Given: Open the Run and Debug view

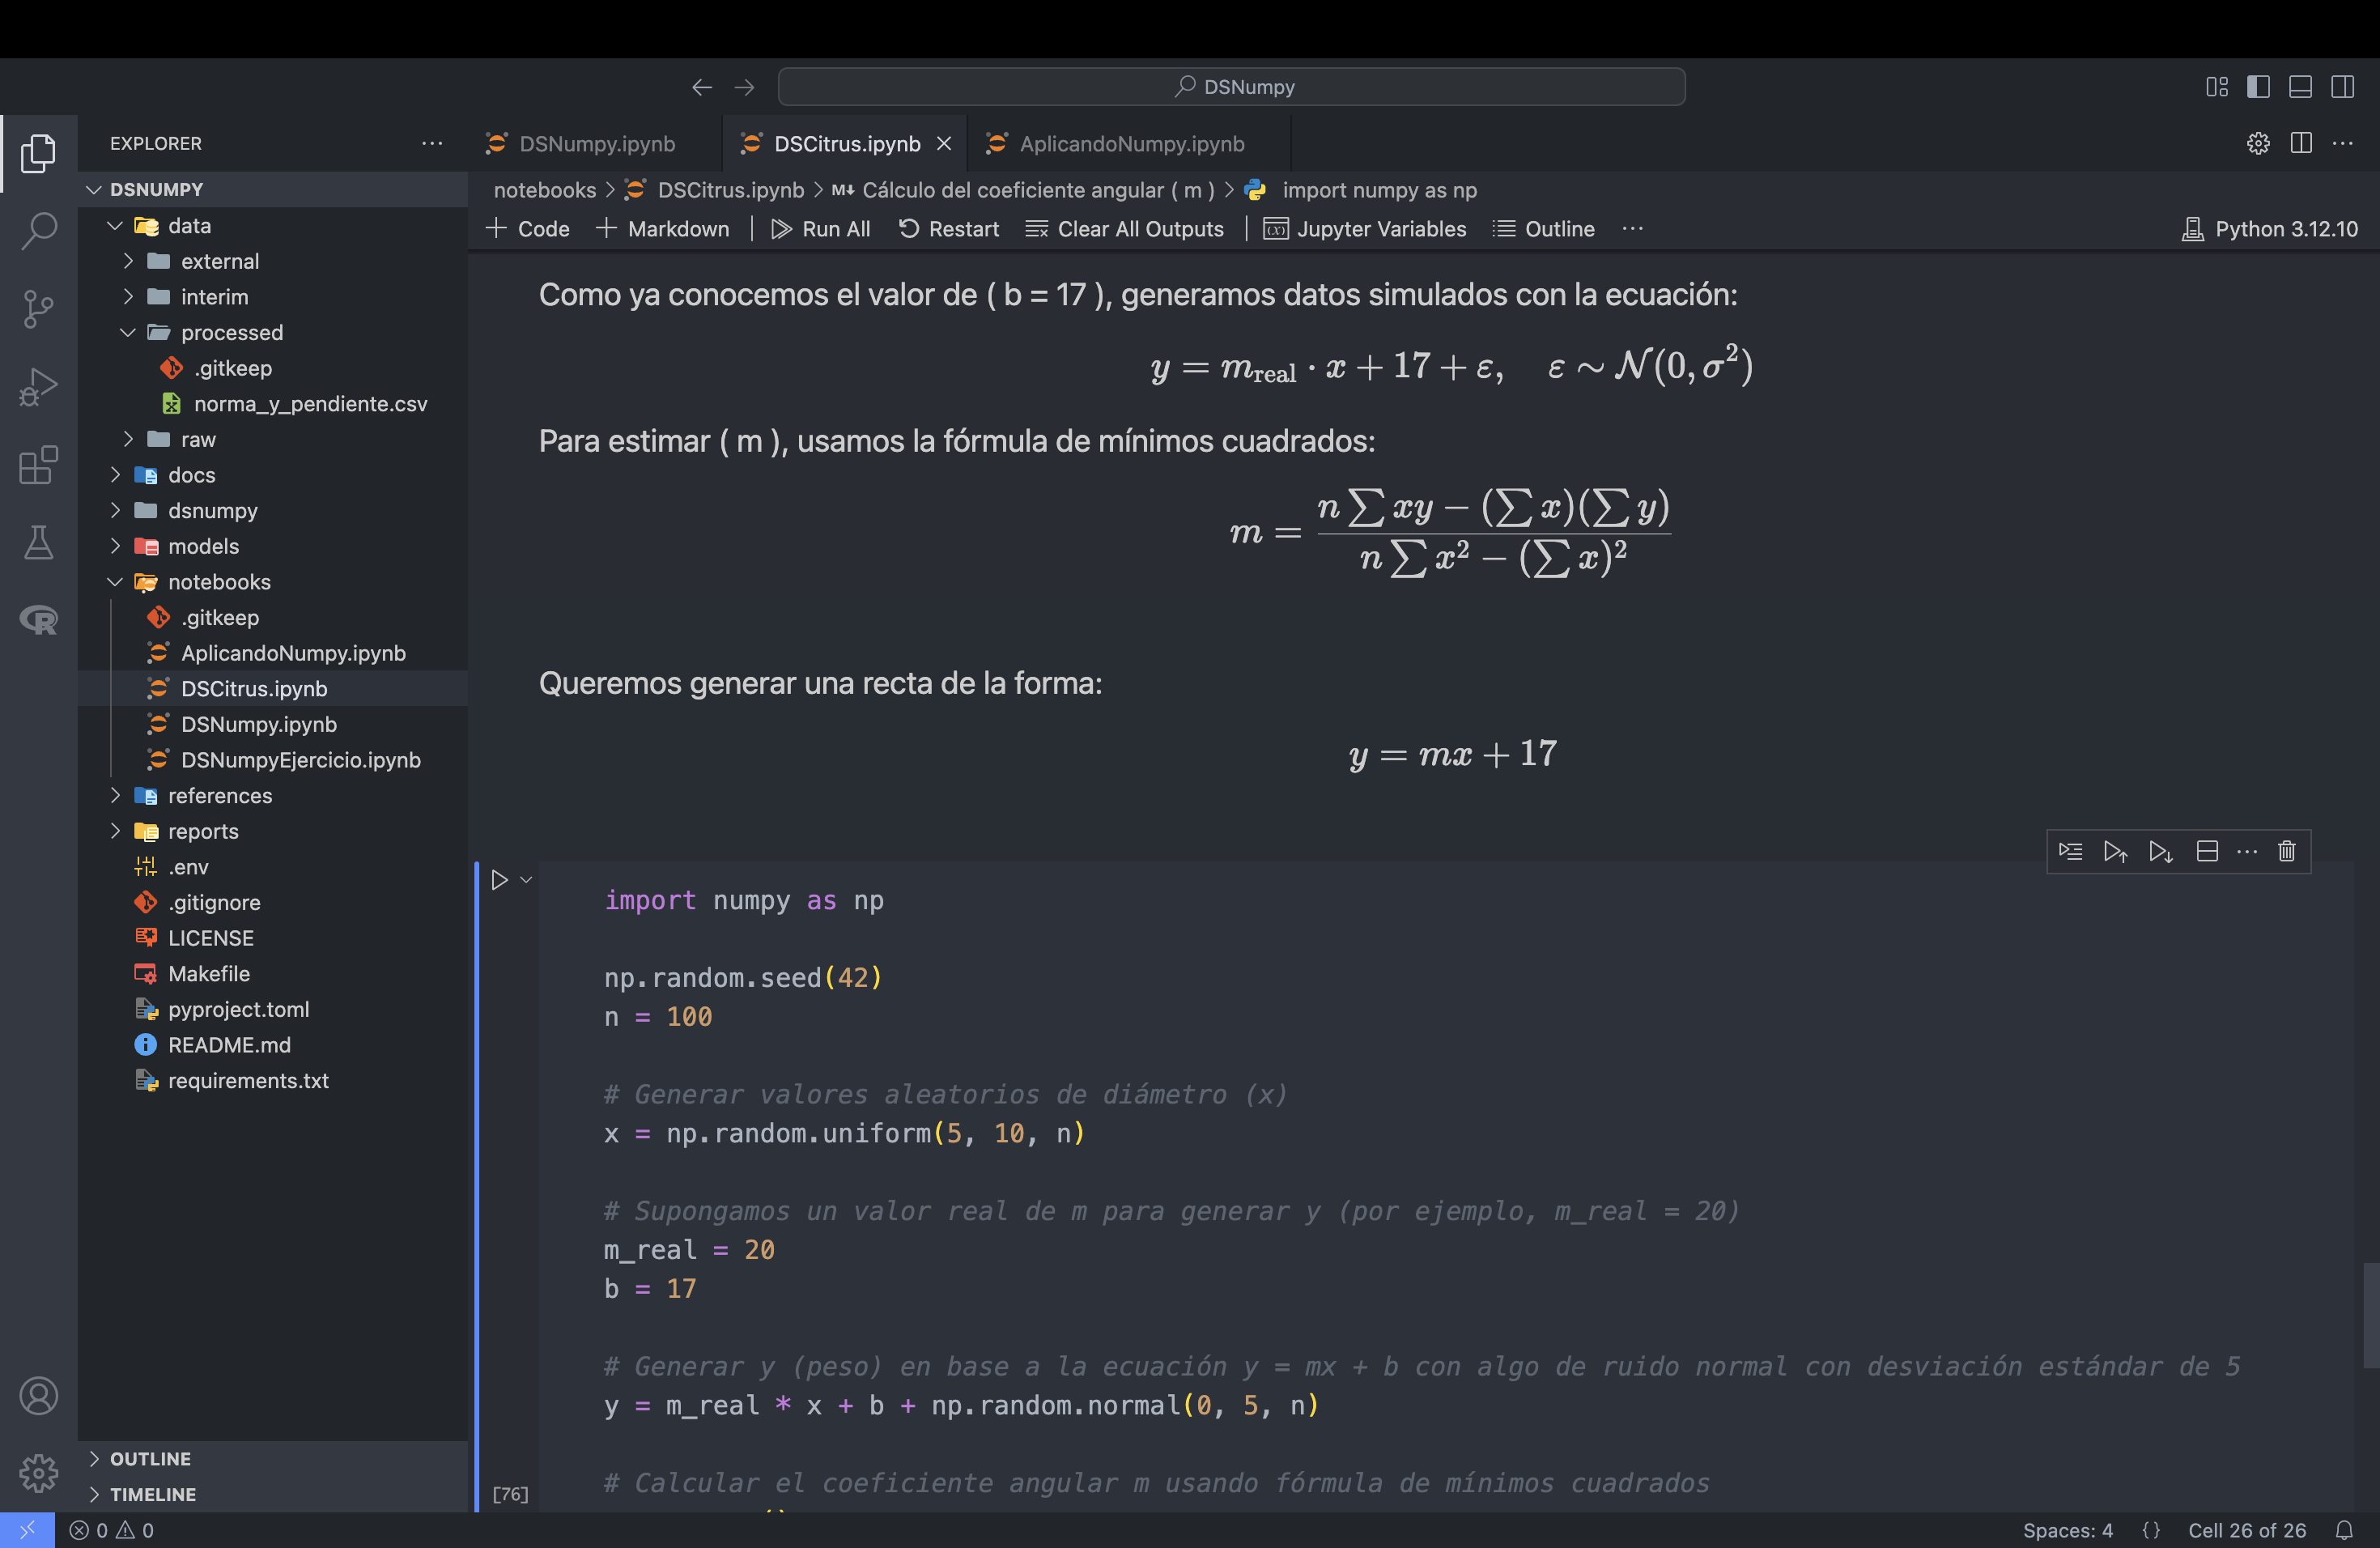Looking at the screenshot, I should point(38,387).
